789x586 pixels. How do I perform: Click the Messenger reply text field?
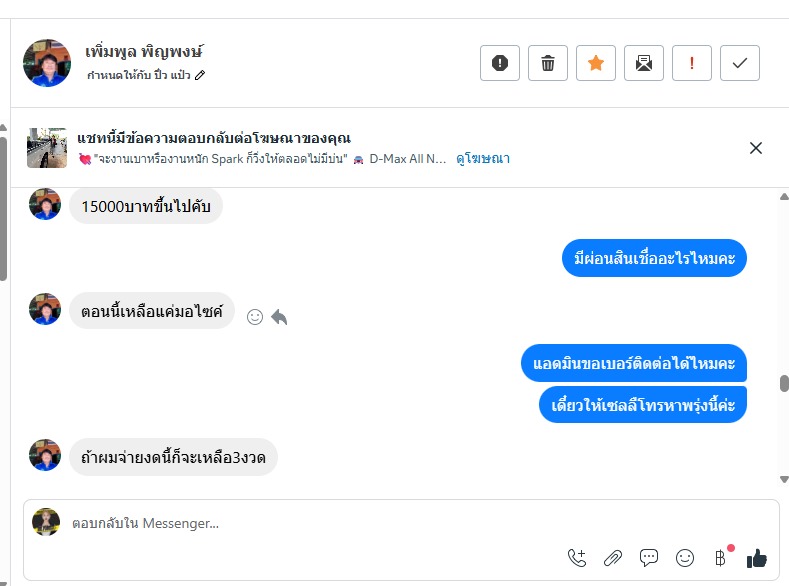[300, 523]
